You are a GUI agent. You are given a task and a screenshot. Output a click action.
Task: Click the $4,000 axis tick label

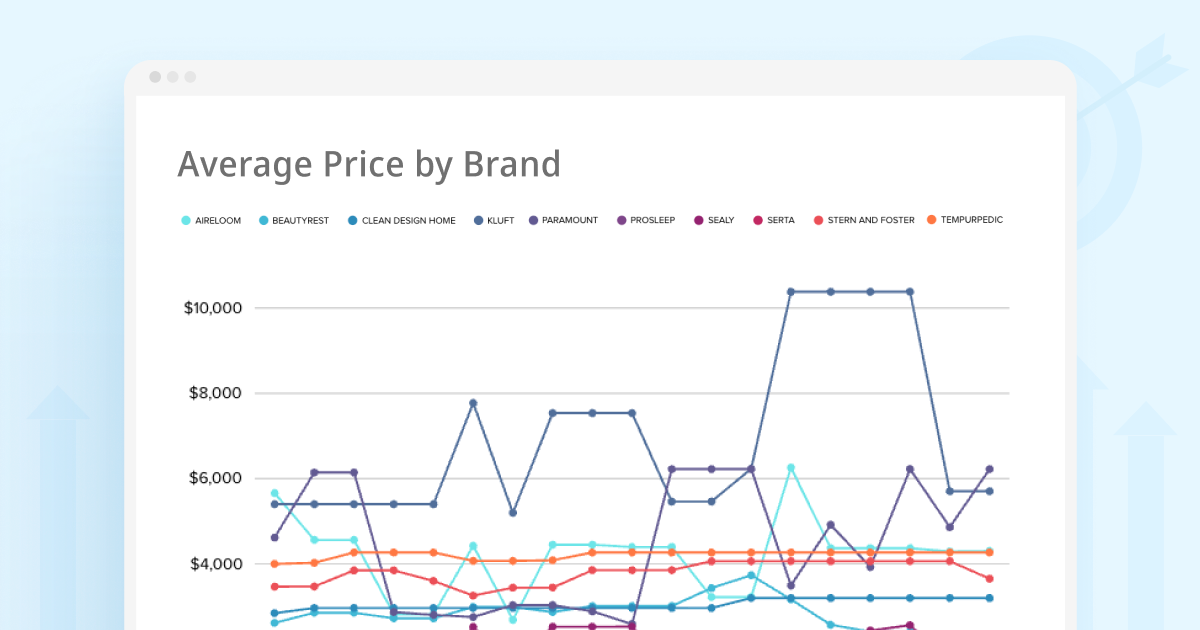[215, 564]
